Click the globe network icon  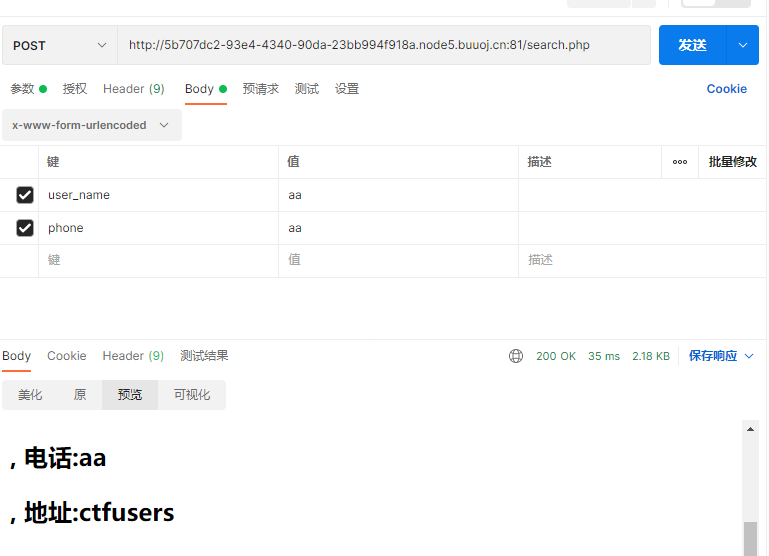(x=516, y=356)
